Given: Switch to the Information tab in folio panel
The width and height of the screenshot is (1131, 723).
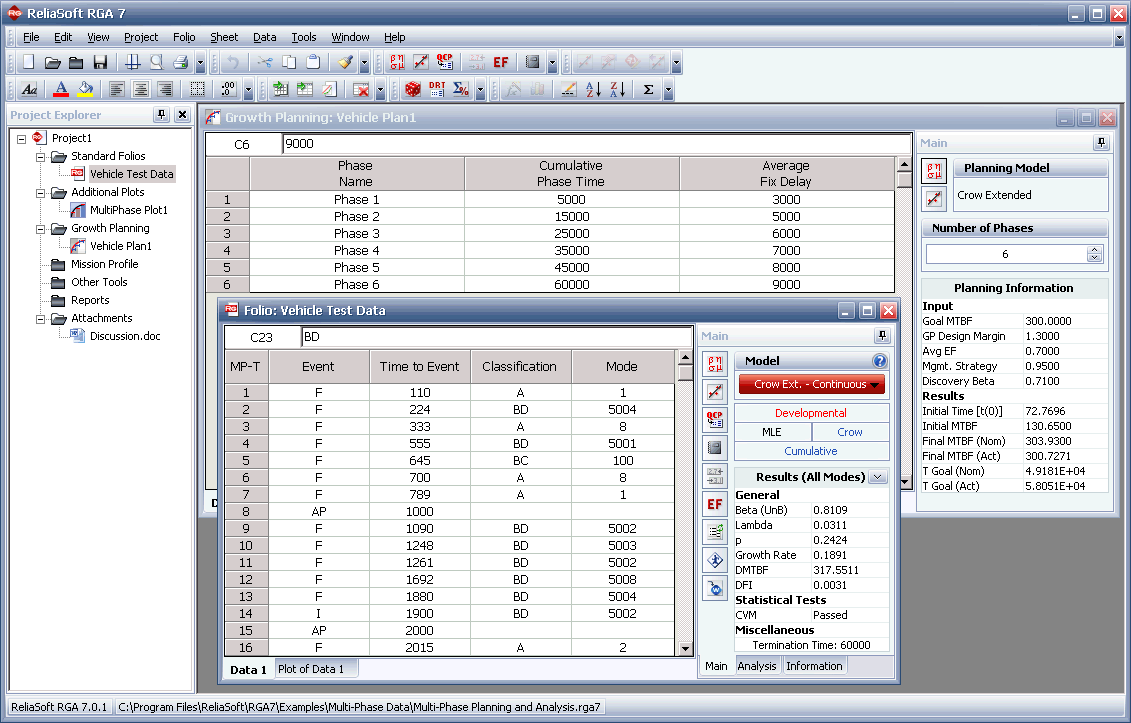Looking at the screenshot, I should [814, 666].
